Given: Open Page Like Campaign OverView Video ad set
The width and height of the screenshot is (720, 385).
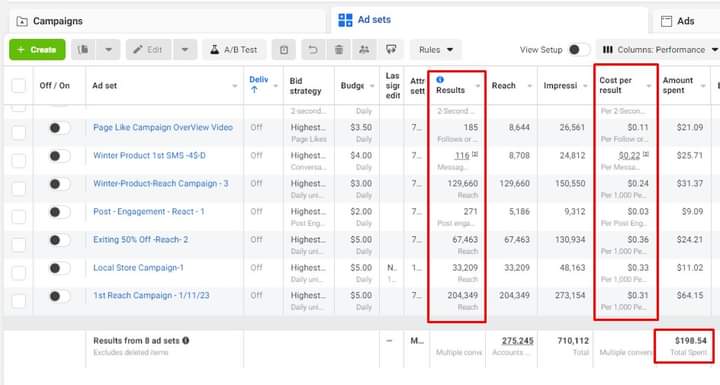Looking at the screenshot, I should pyautogui.click(x=163, y=127).
